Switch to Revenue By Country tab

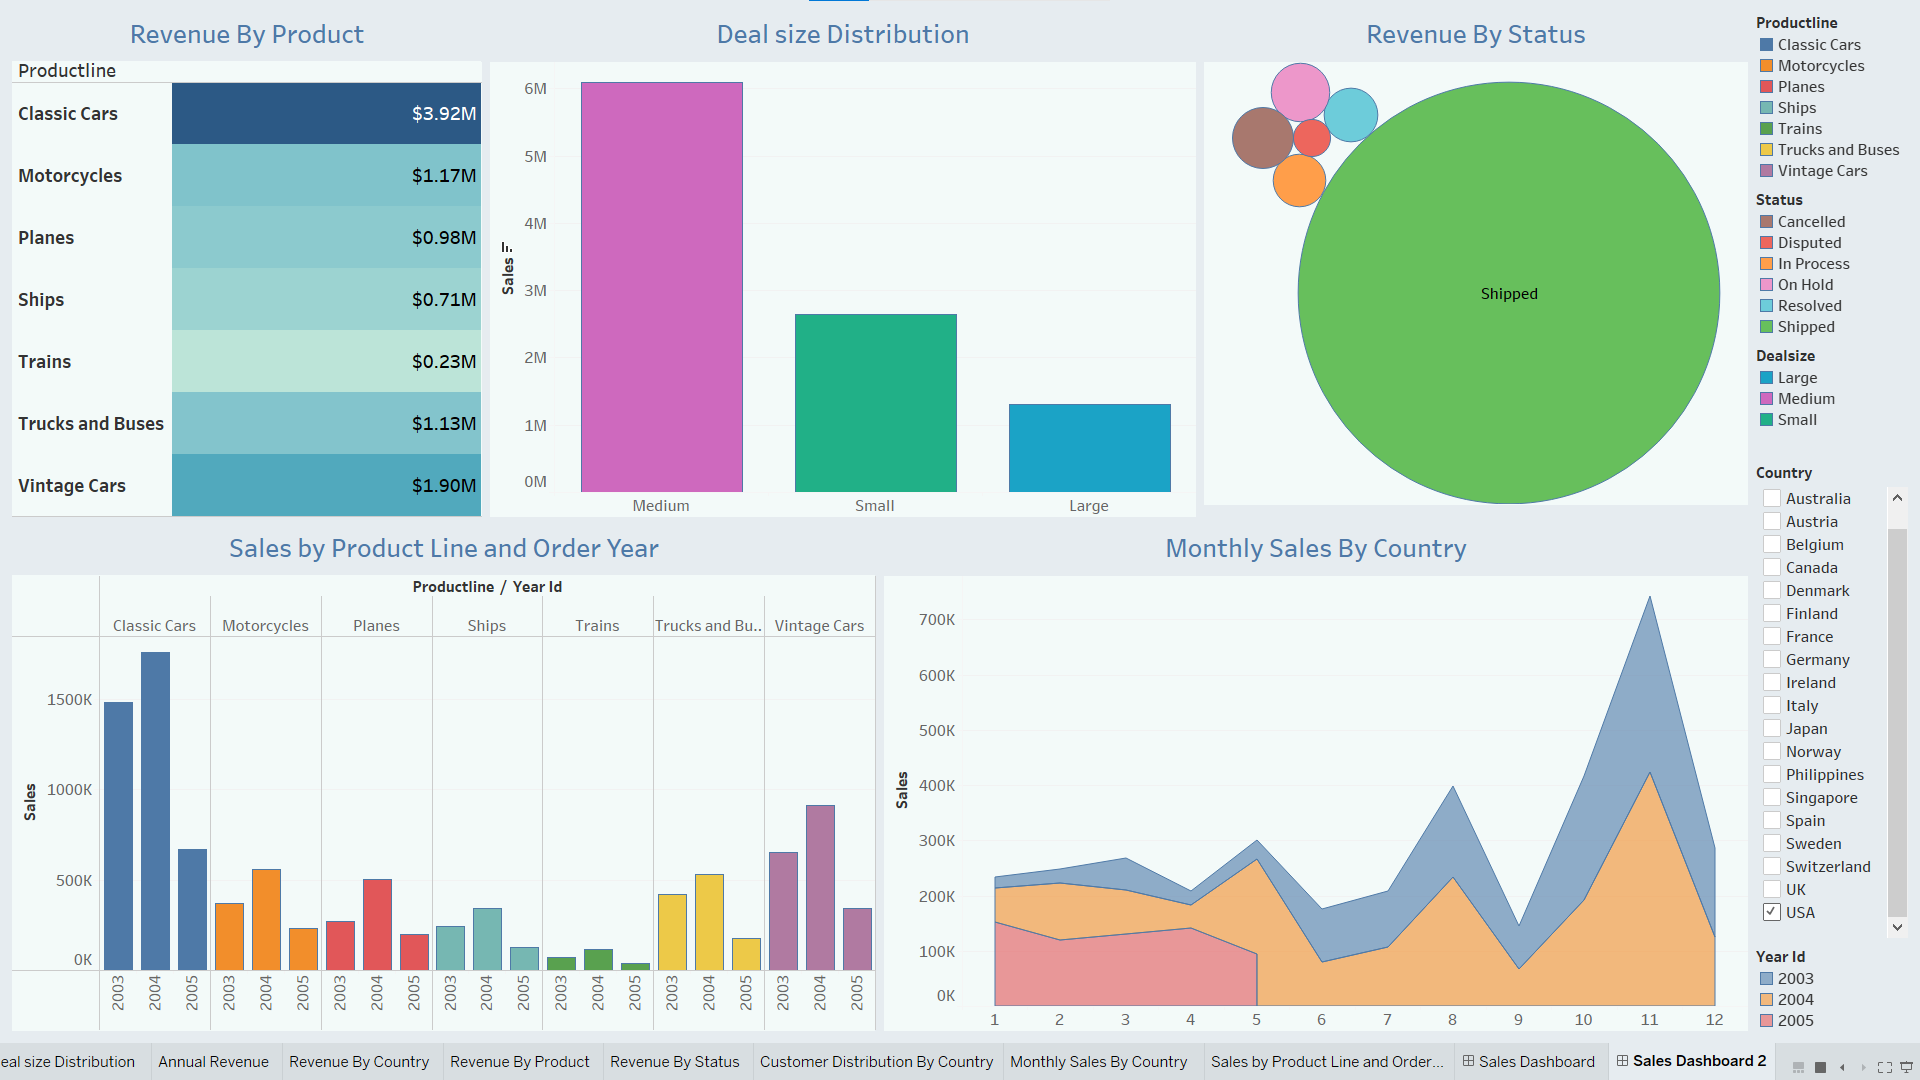coord(358,1062)
